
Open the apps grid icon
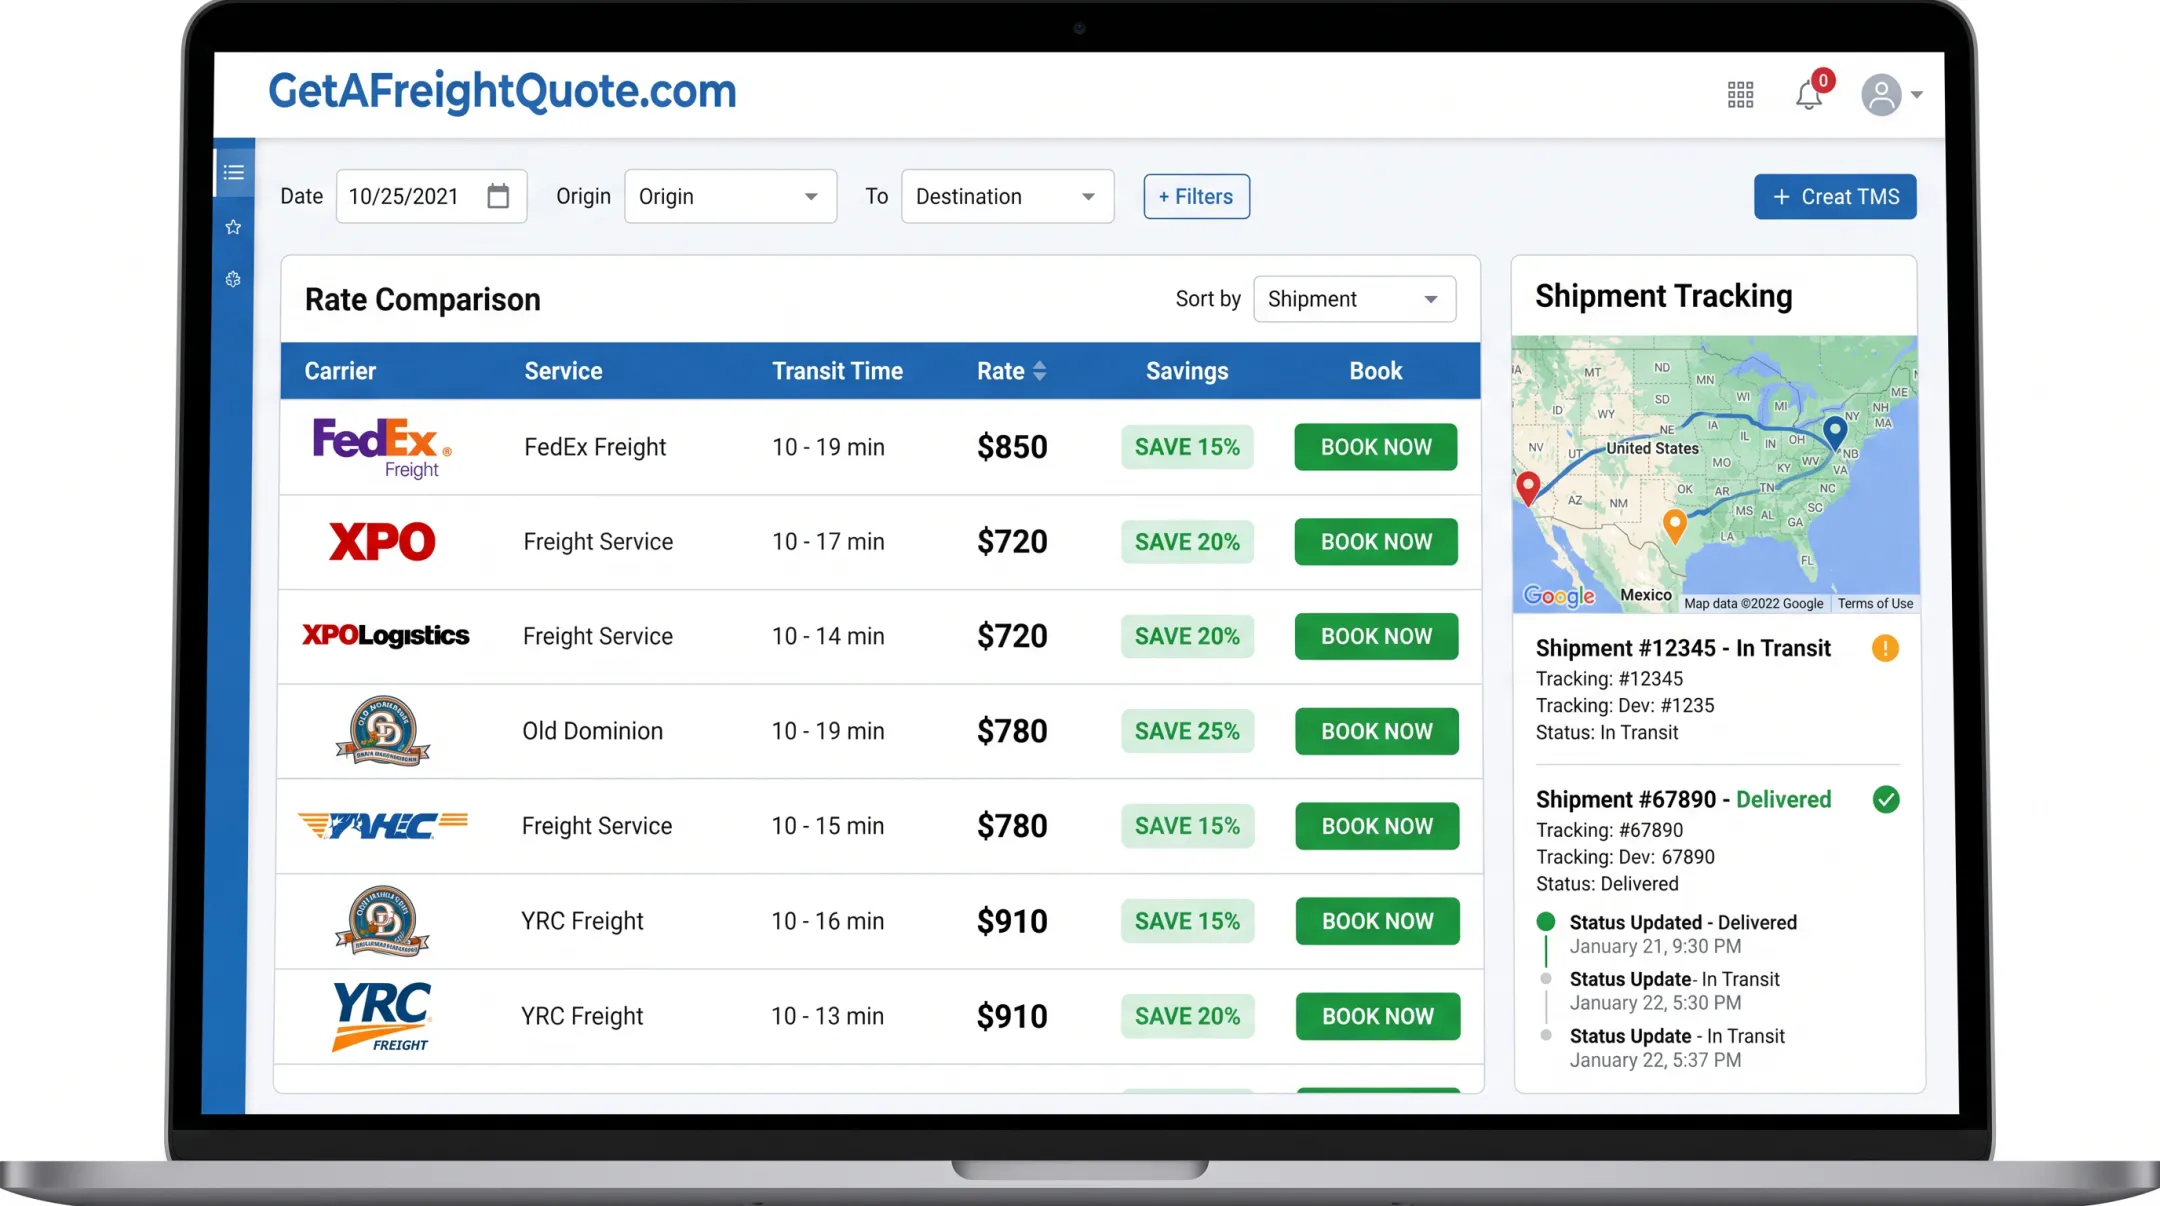pyautogui.click(x=1740, y=95)
